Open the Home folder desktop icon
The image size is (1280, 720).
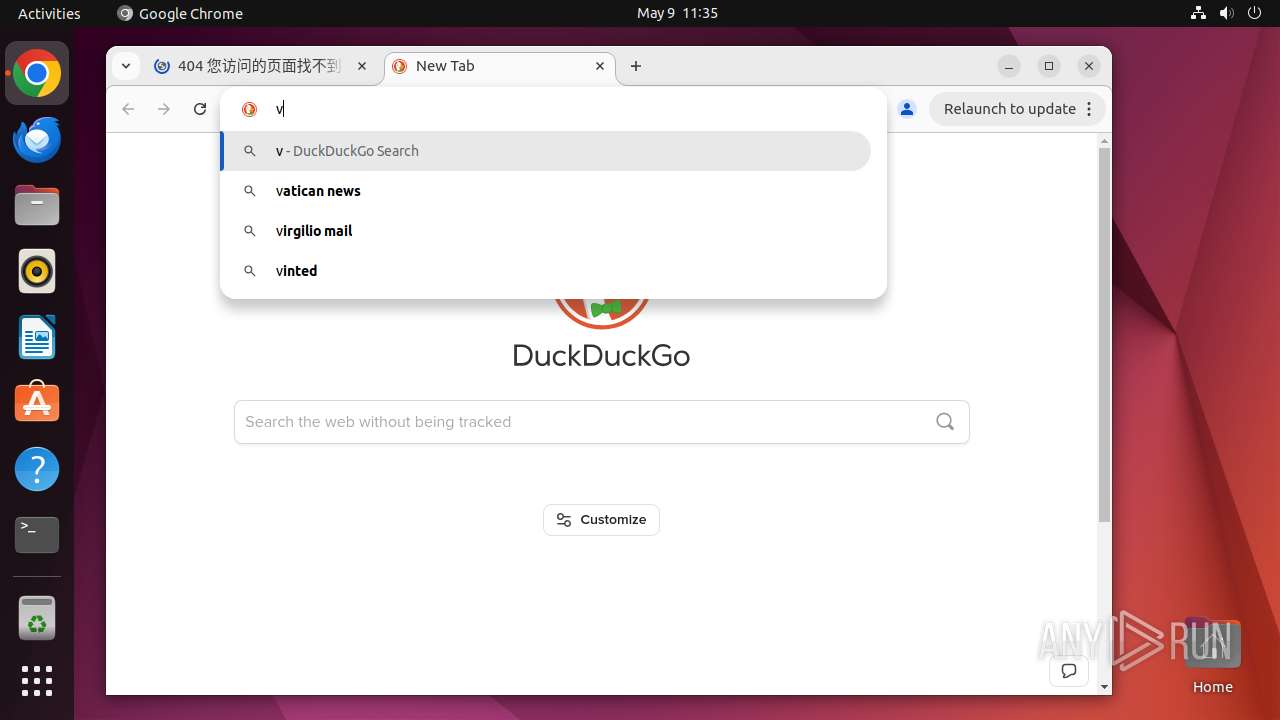(1212, 656)
